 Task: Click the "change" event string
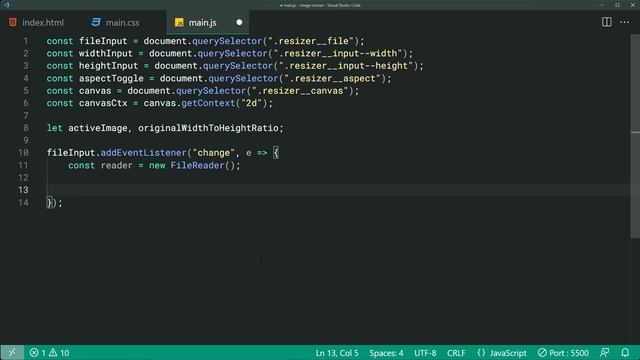213,153
